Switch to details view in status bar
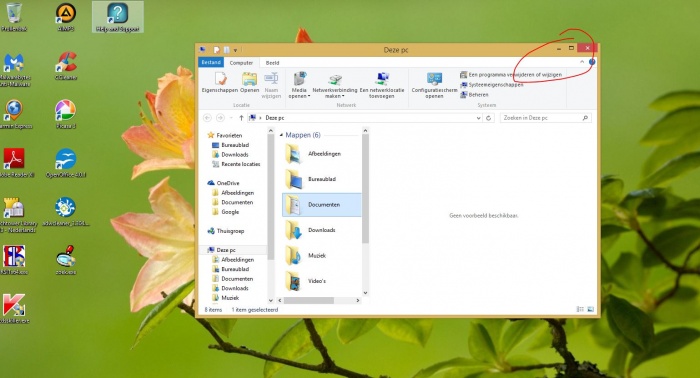This screenshot has width=700, height=378. click(580, 309)
